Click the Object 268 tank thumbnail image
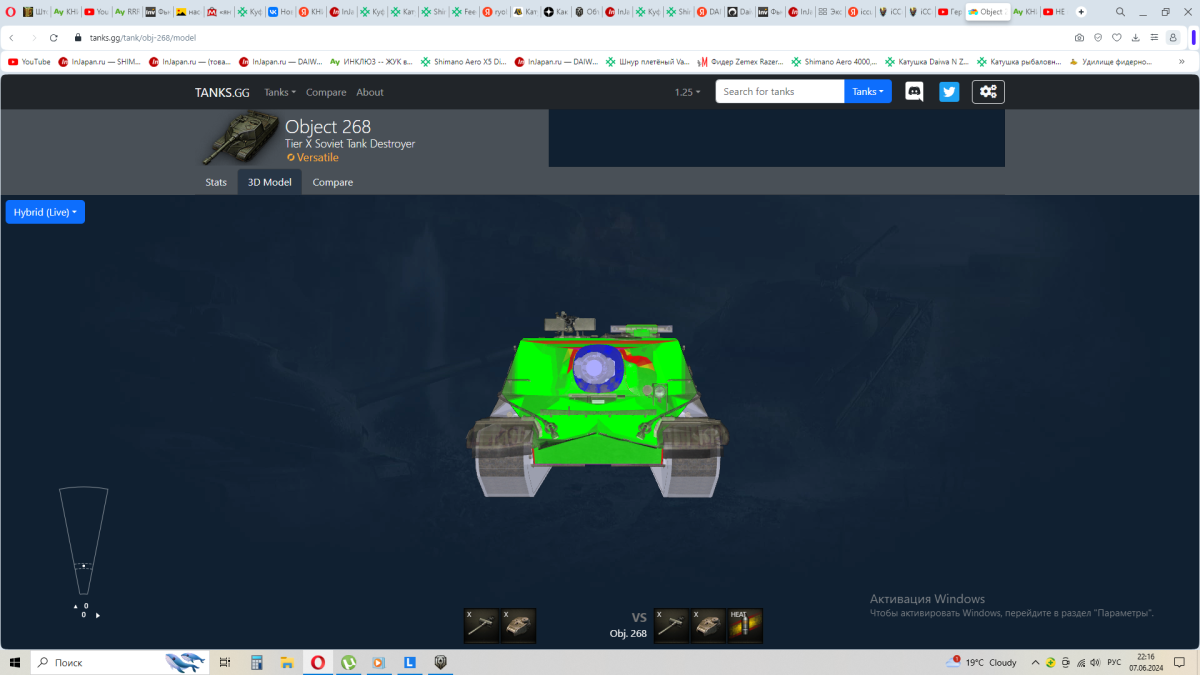Image resolution: width=1200 pixels, height=675 pixels. [x=240, y=138]
